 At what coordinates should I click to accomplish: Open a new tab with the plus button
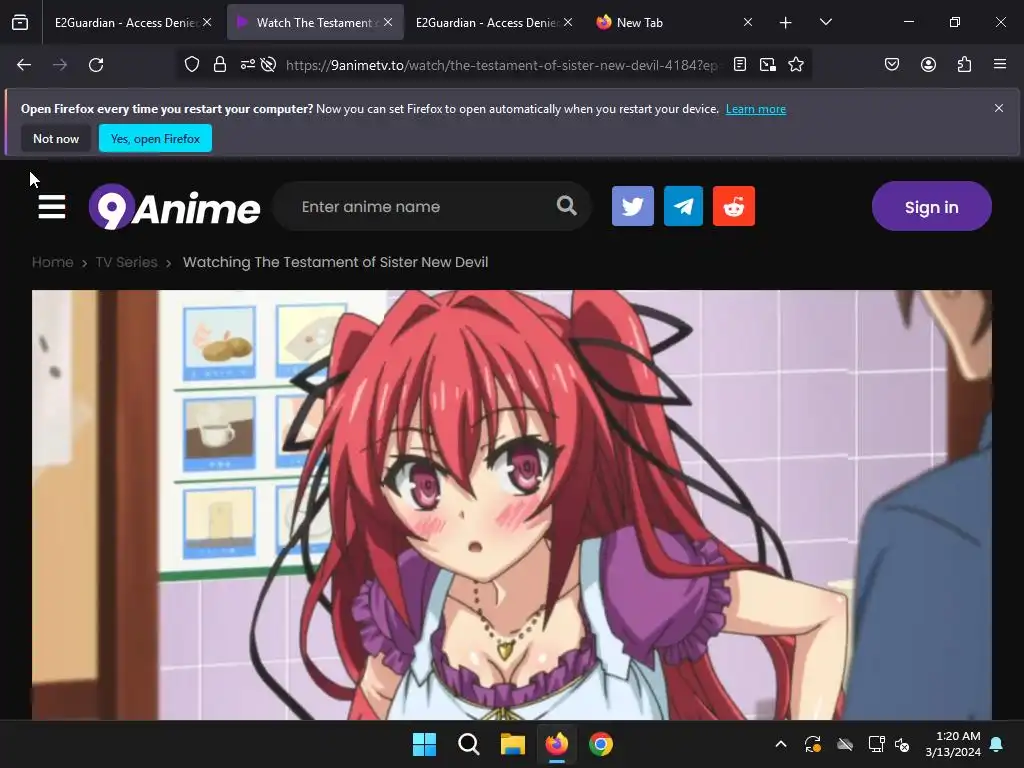point(786,23)
